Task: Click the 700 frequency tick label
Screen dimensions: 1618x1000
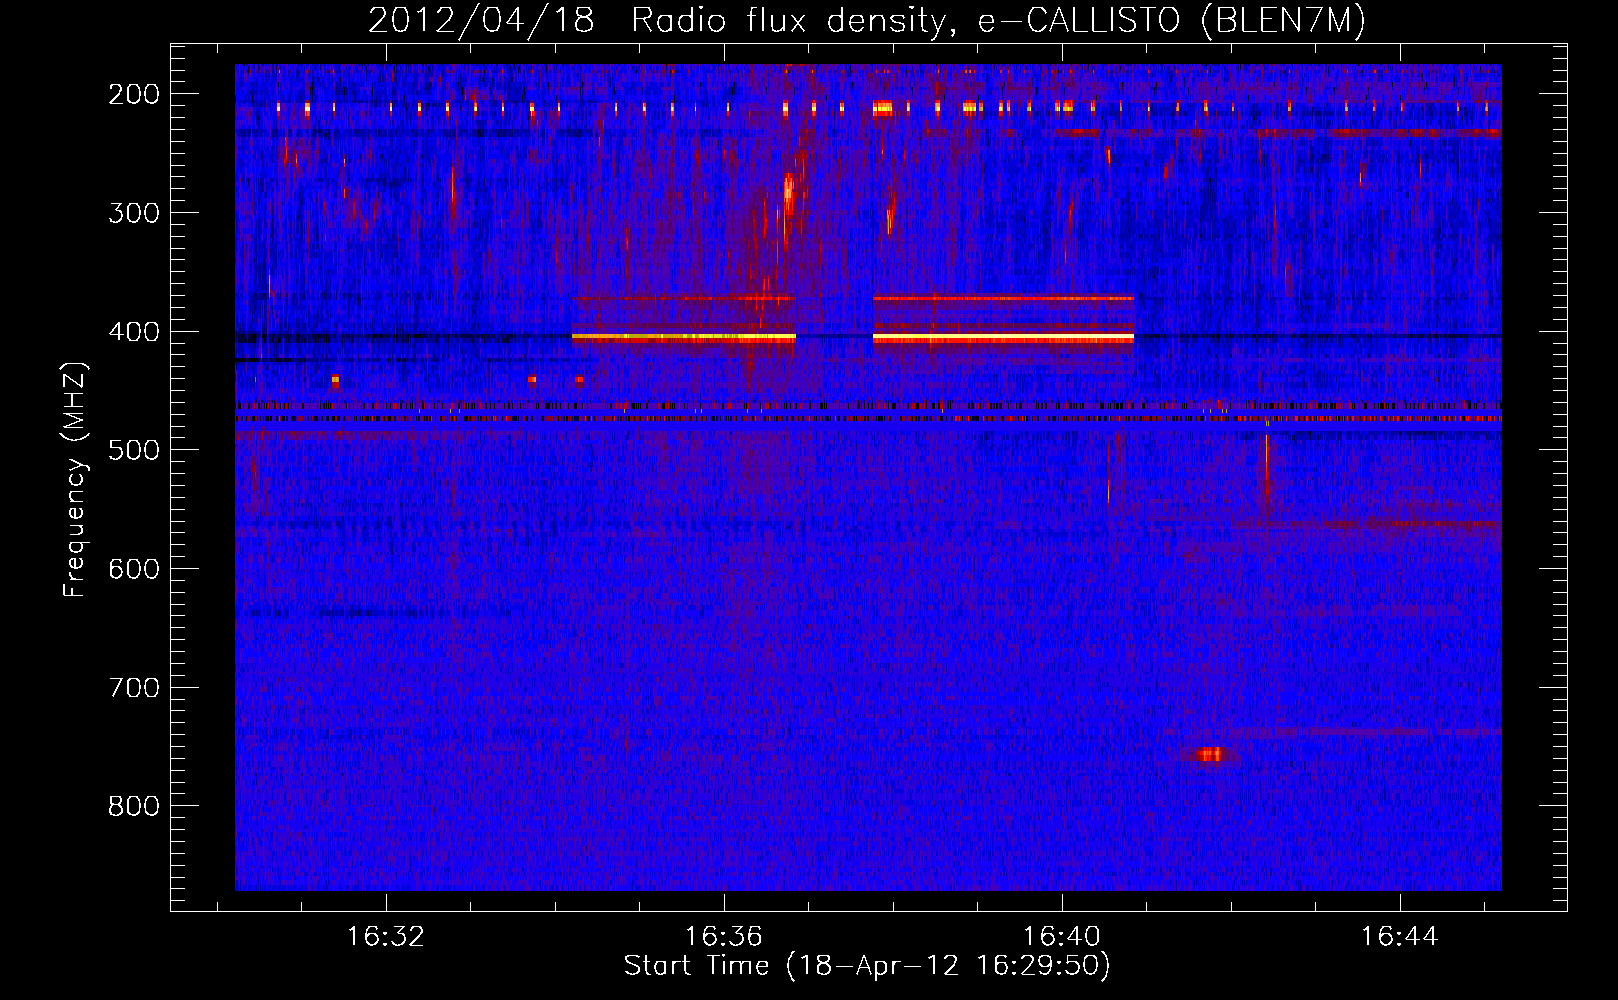Action: (x=134, y=688)
